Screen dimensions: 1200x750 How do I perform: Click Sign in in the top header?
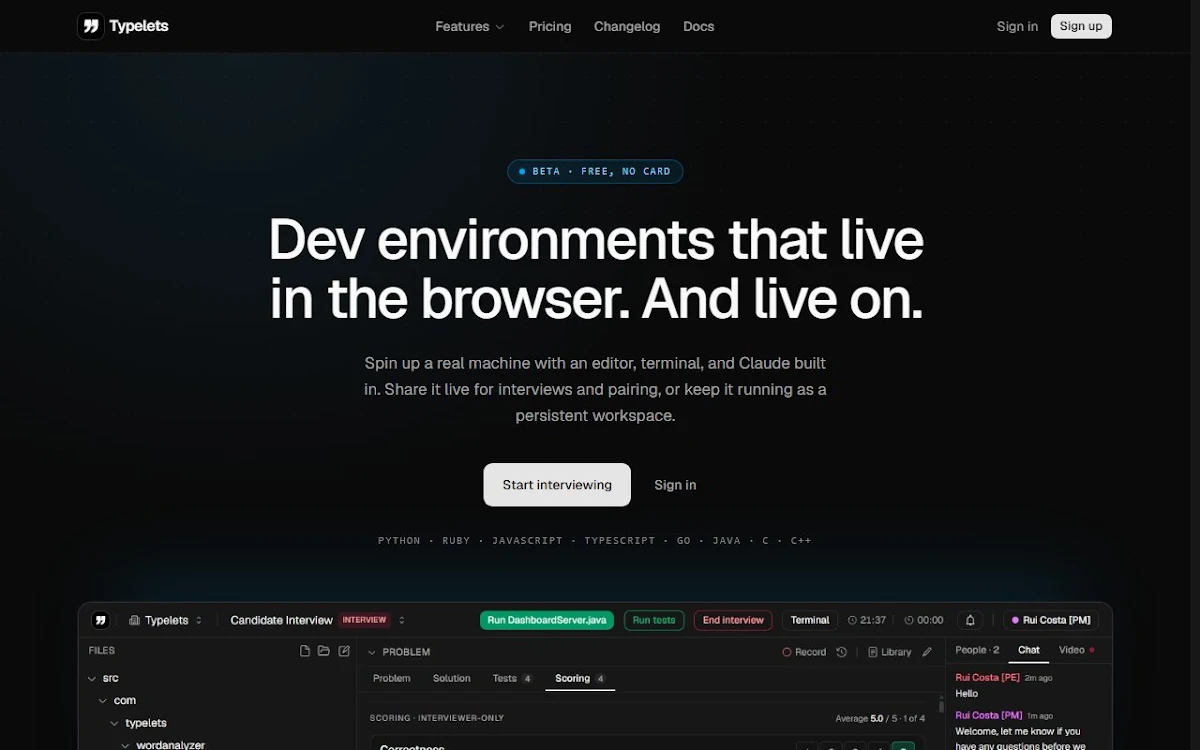pos(1017,26)
